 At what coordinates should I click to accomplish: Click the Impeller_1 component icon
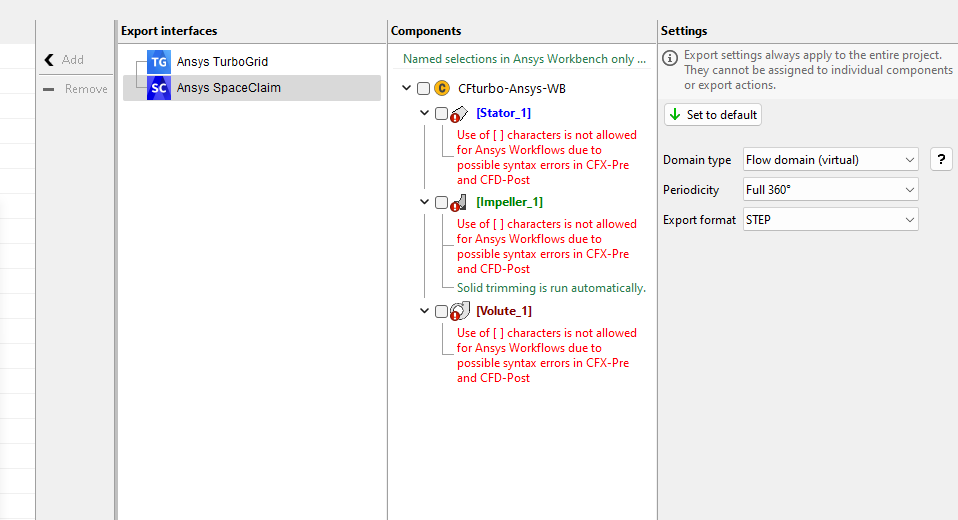tap(459, 202)
